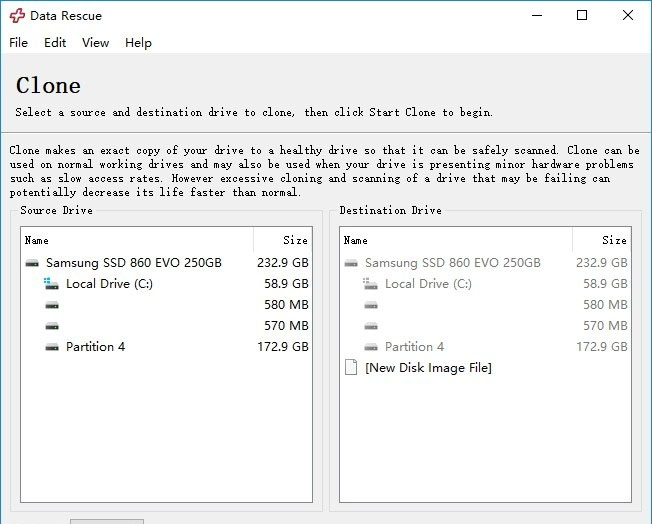Click the 570 MB size in Destination Drive

pos(605,326)
